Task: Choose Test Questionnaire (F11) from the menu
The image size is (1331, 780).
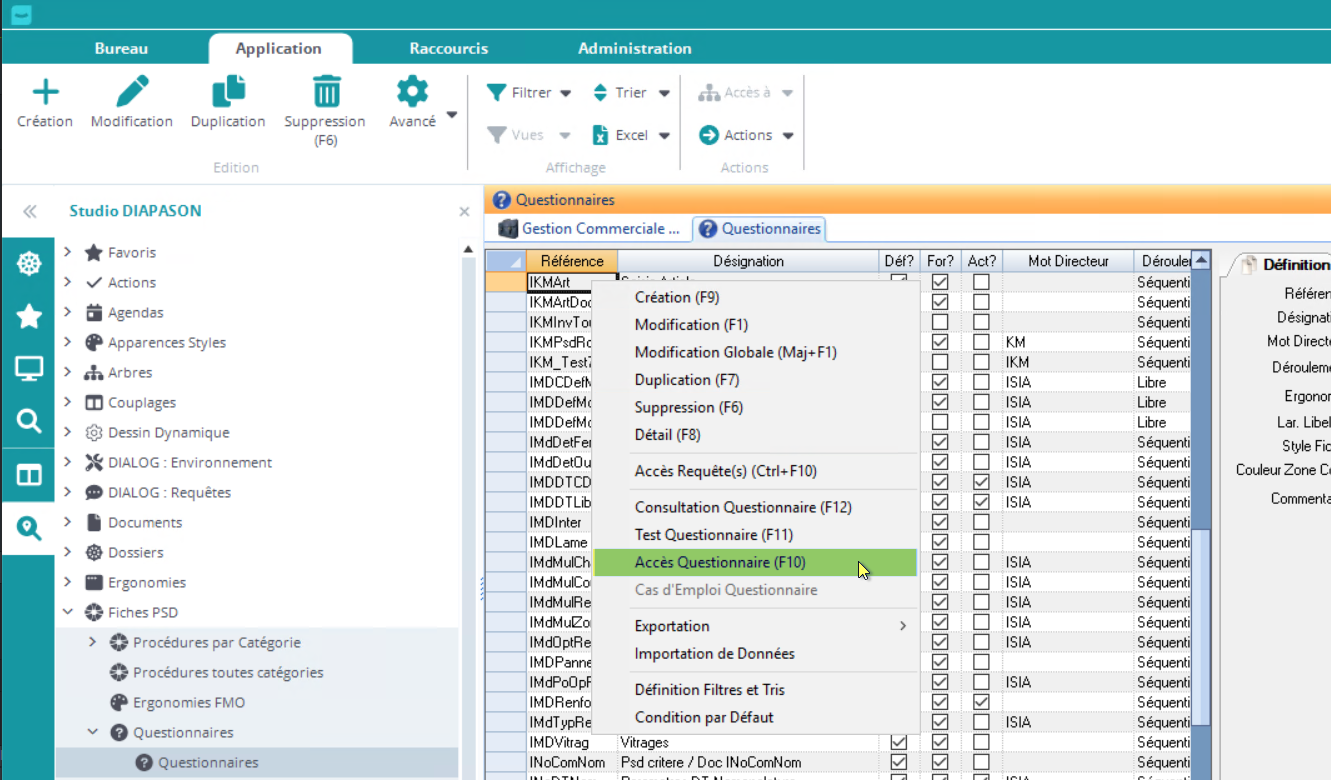Action: (x=713, y=535)
